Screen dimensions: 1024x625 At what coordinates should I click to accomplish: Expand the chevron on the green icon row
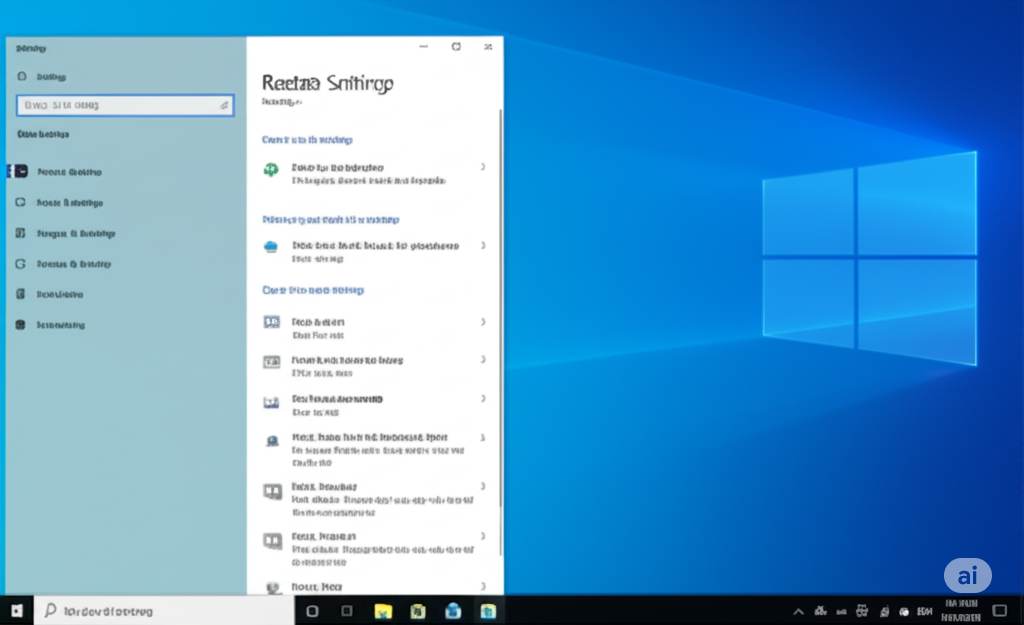click(483, 167)
